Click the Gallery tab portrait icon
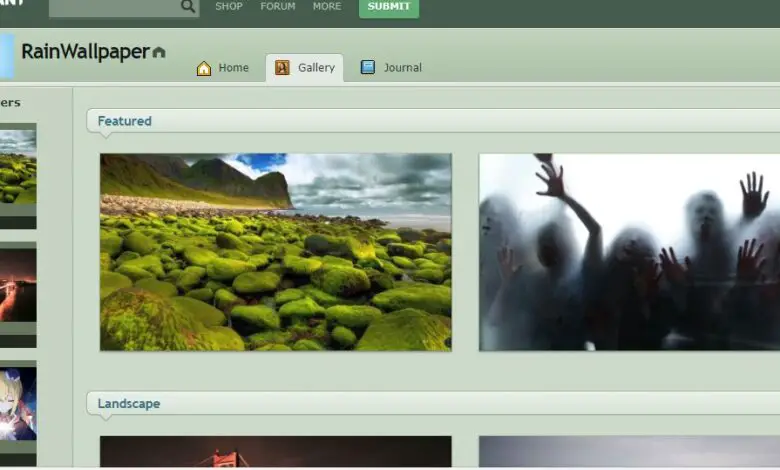The height and width of the screenshot is (470, 780). pyautogui.click(x=282, y=68)
